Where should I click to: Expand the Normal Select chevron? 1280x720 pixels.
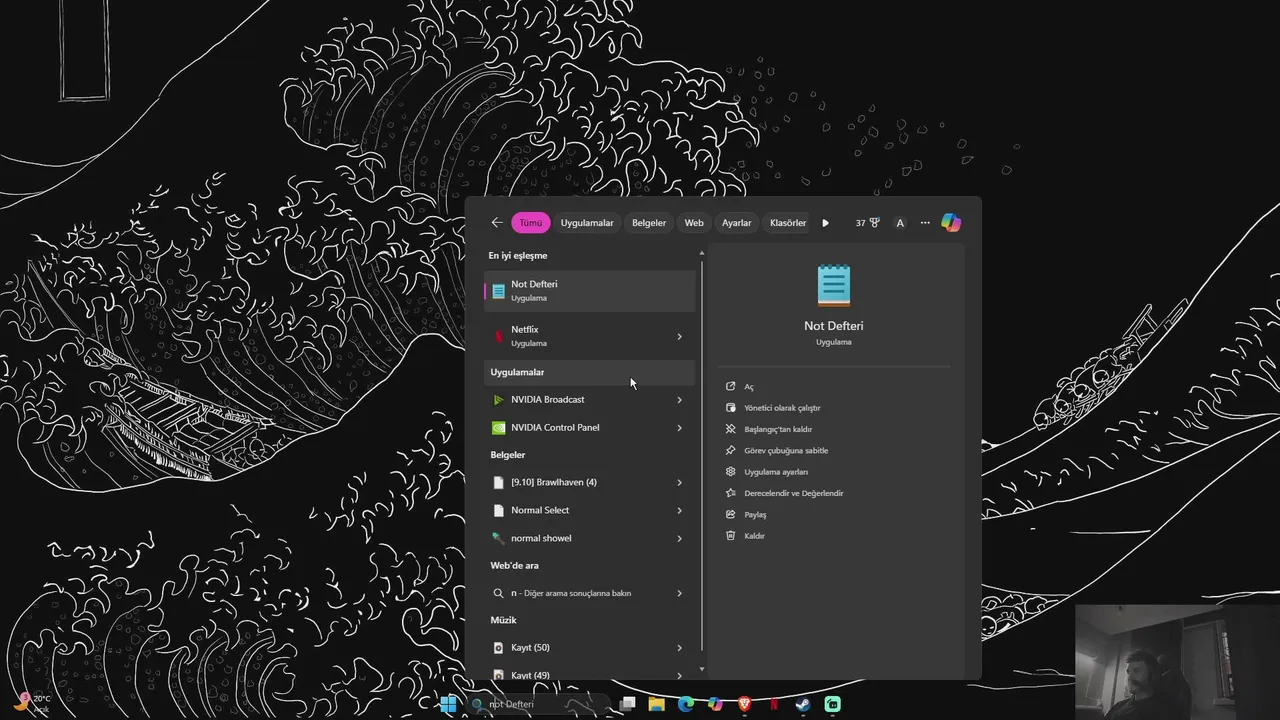pos(679,511)
